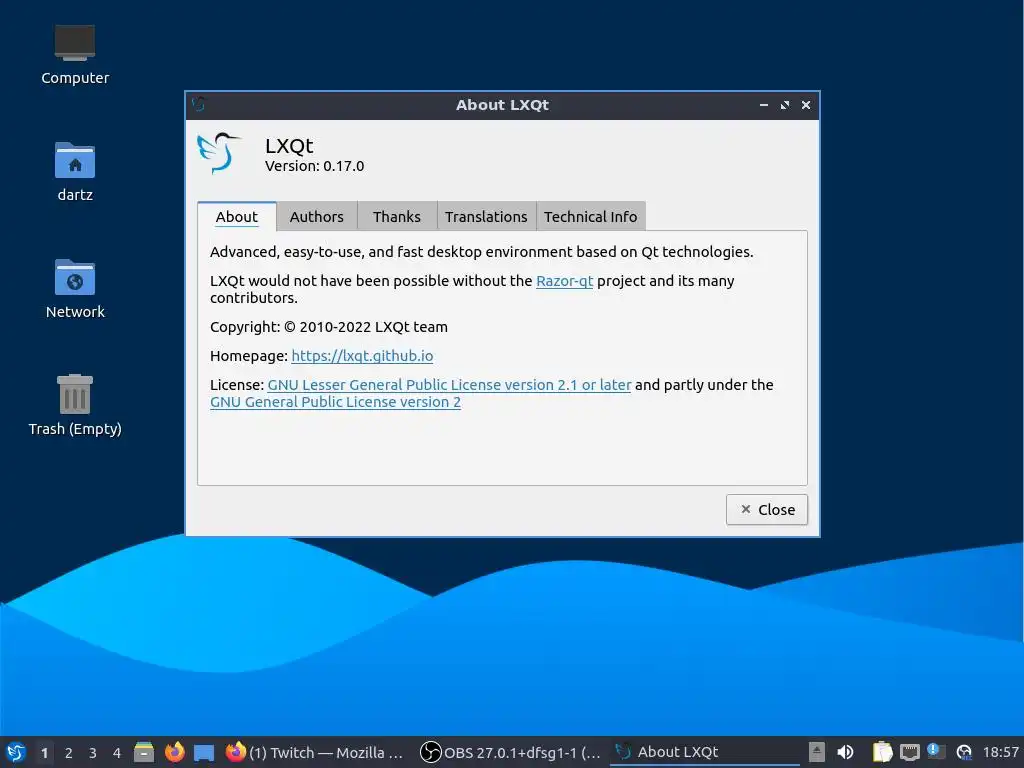Viewport: 1024px width, 768px height.
Task: Switch to the Authors tab
Action: (x=317, y=216)
